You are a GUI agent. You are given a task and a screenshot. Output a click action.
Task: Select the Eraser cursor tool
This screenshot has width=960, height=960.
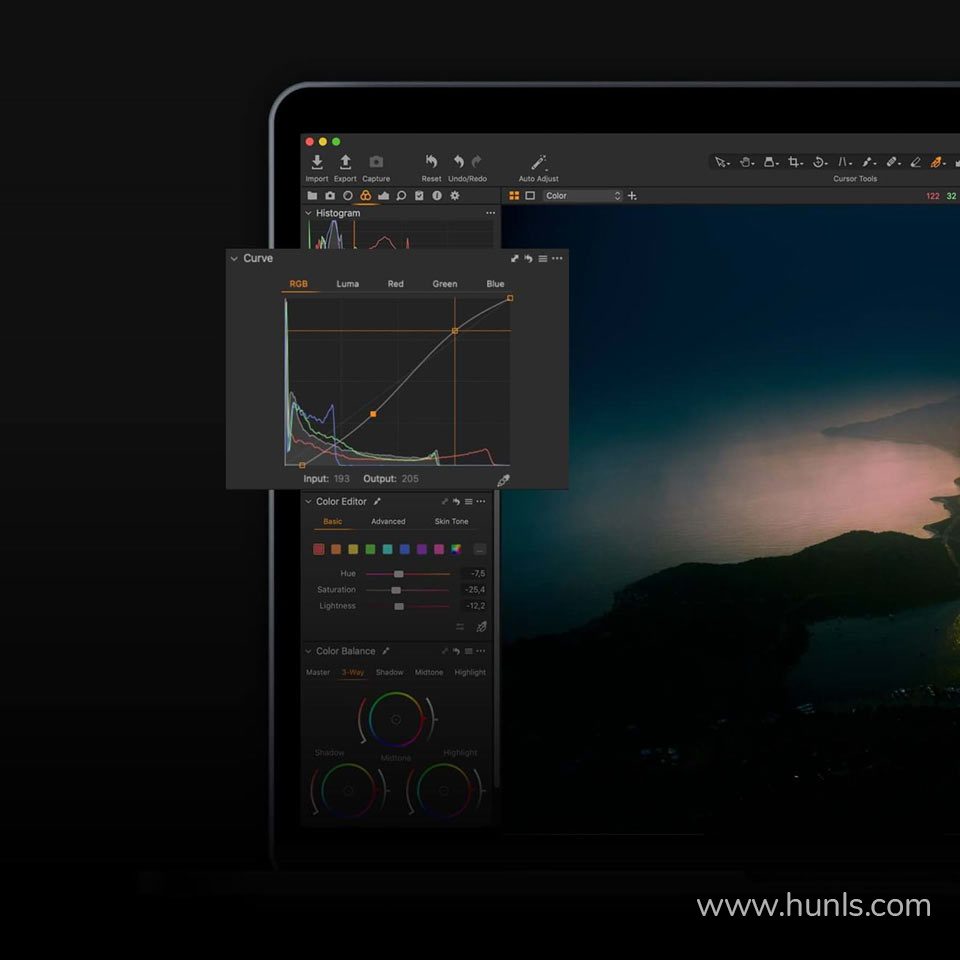click(915, 162)
